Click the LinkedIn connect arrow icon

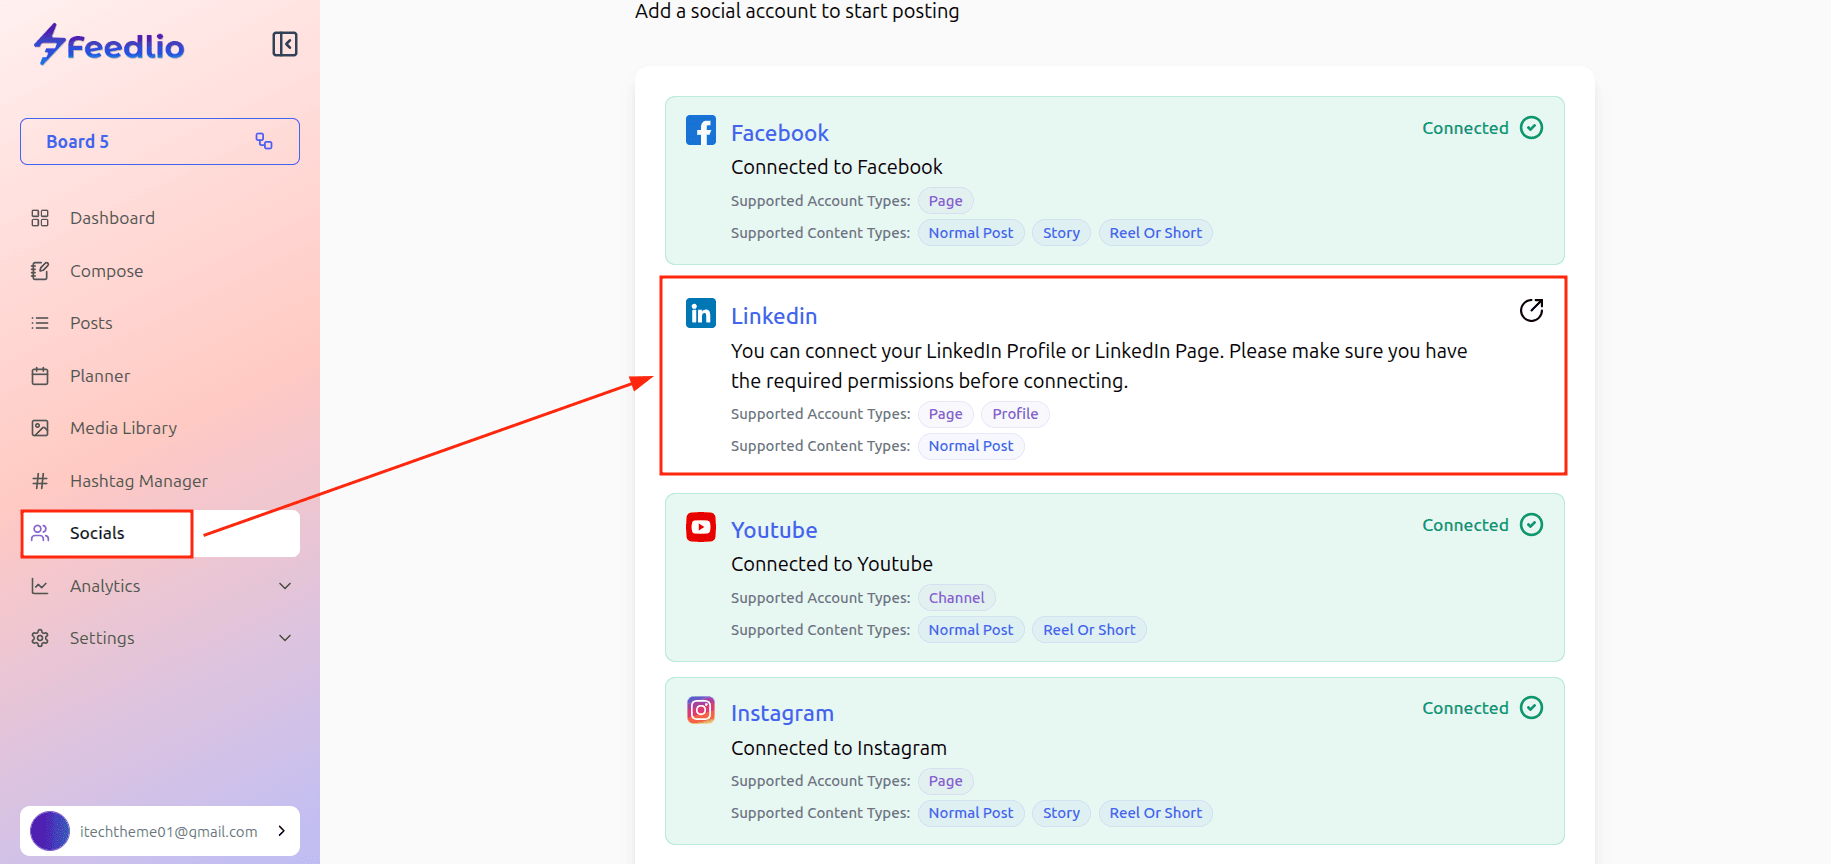click(1531, 311)
